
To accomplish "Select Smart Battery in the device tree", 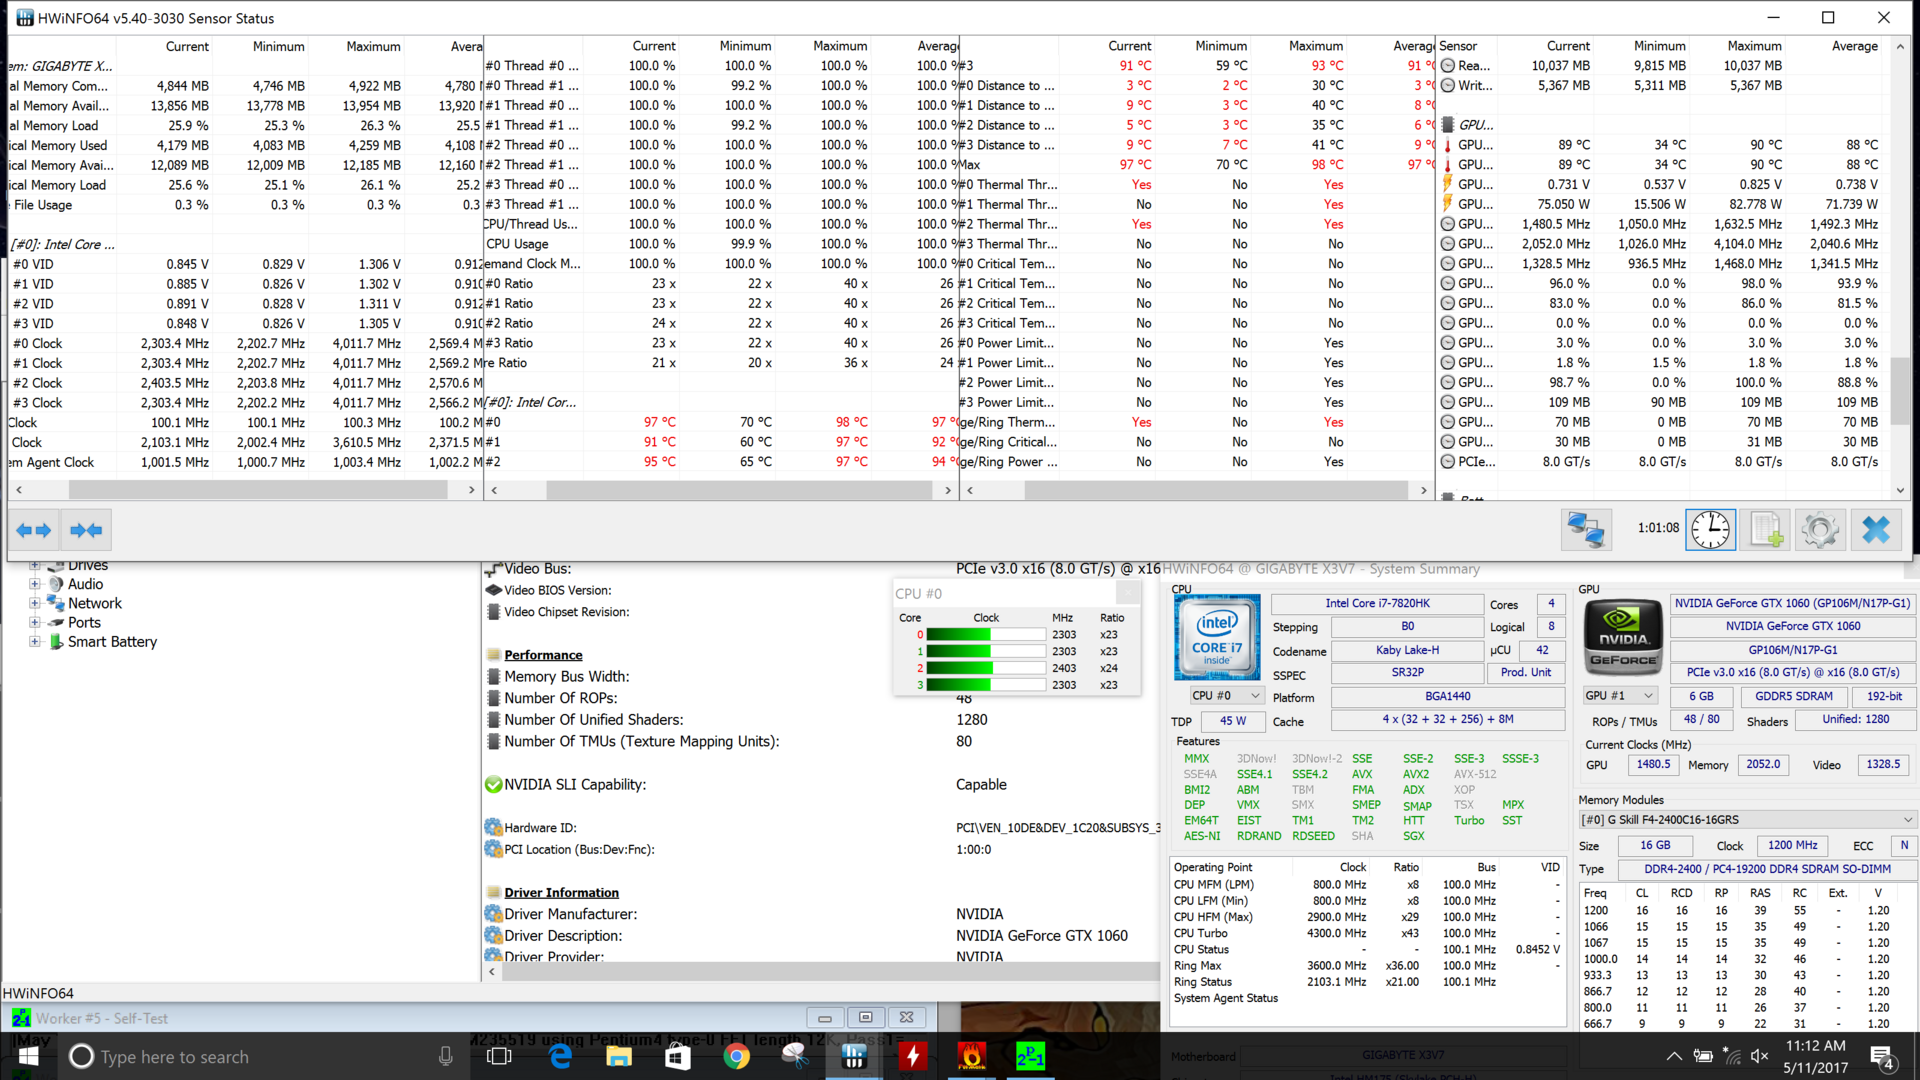I will (x=112, y=642).
